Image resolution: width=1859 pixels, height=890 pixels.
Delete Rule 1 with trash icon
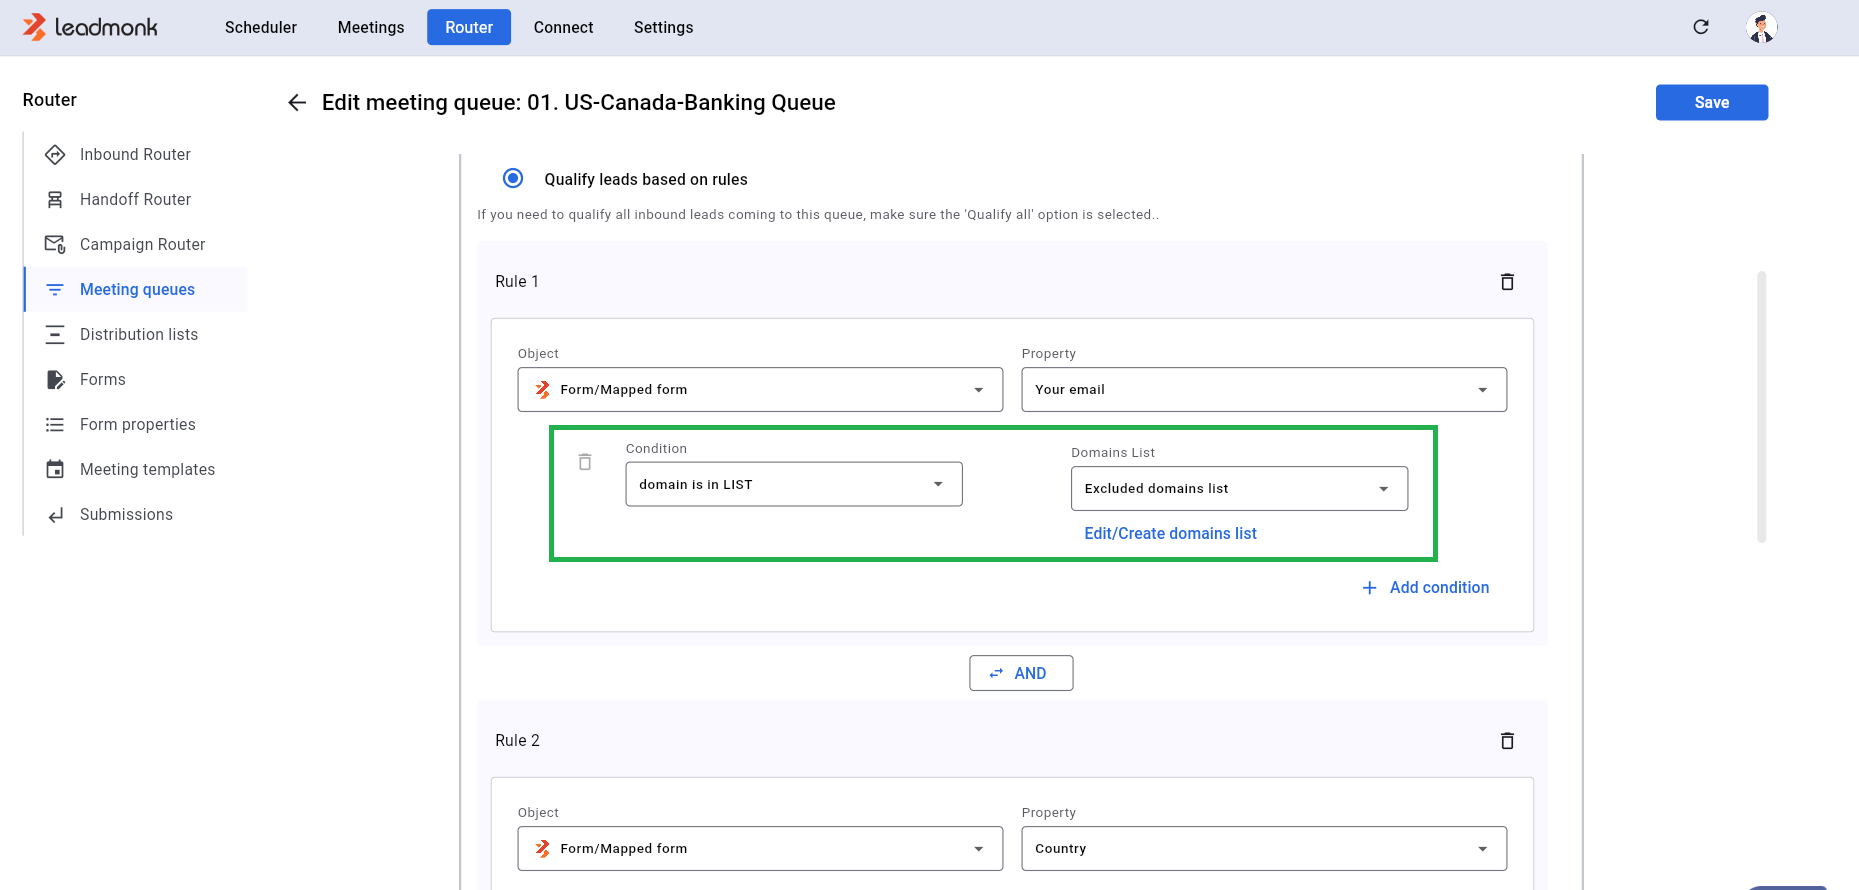(1507, 282)
